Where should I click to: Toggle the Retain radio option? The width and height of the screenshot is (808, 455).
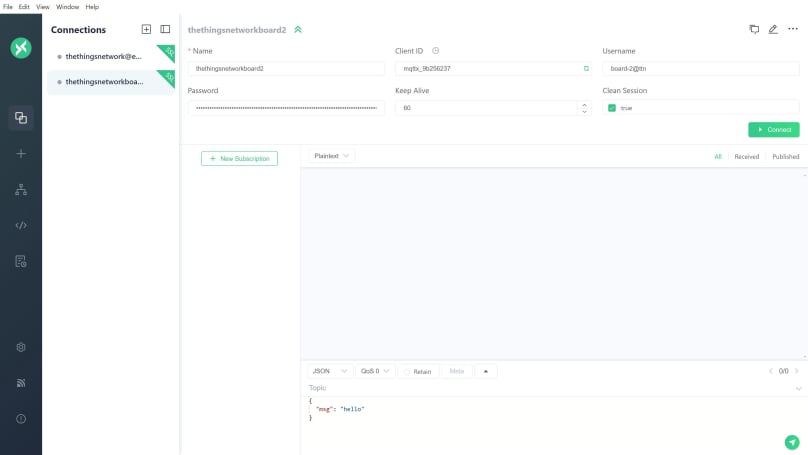tap(407, 372)
